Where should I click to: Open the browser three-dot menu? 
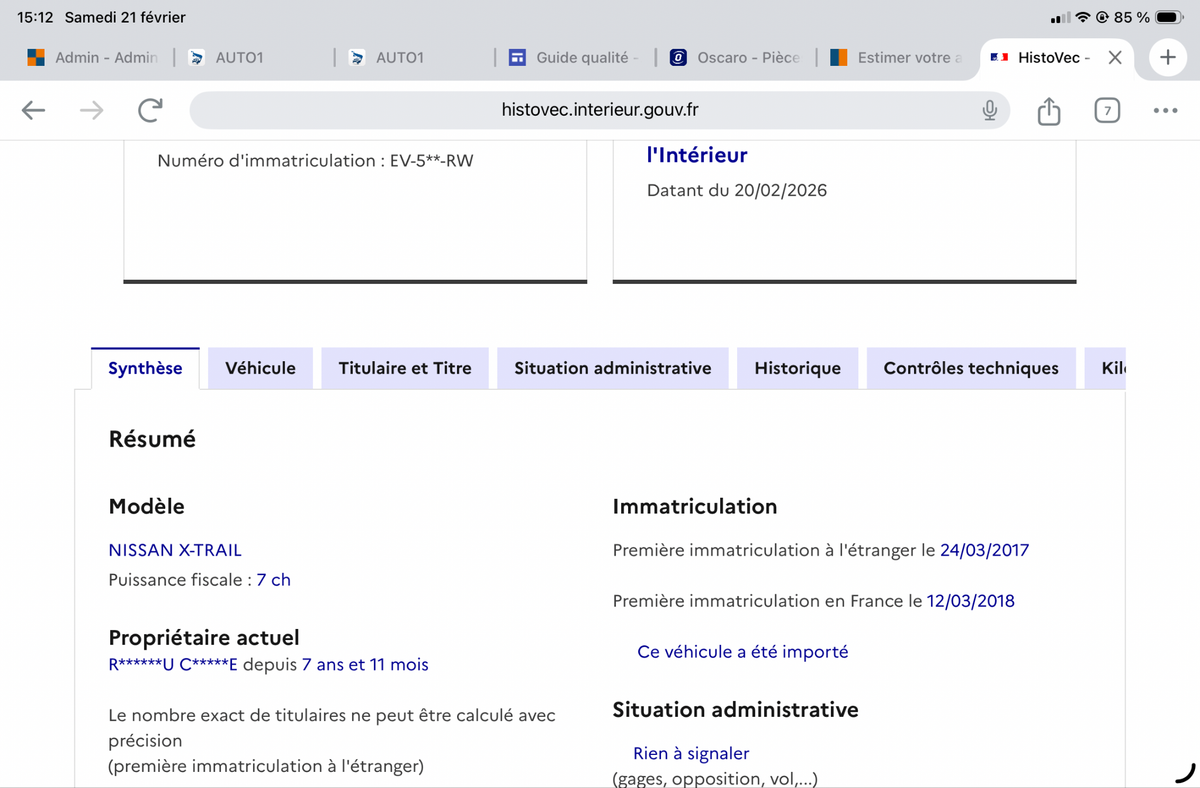pos(1165,111)
